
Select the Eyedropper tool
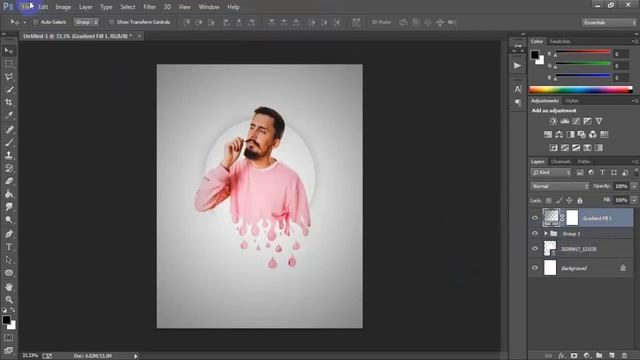tap(9, 115)
